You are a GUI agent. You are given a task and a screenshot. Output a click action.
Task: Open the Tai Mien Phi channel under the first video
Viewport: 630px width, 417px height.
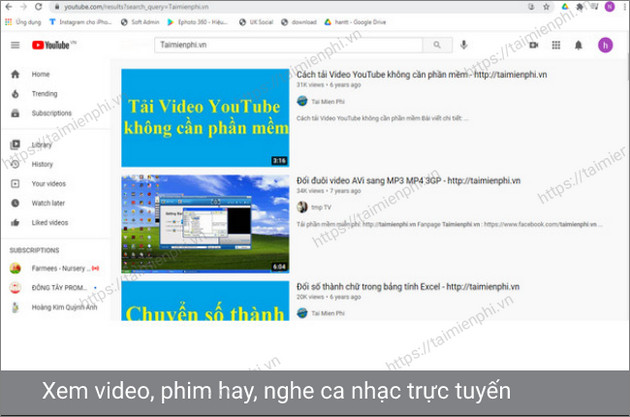pyautogui.click(x=328, y=102)
